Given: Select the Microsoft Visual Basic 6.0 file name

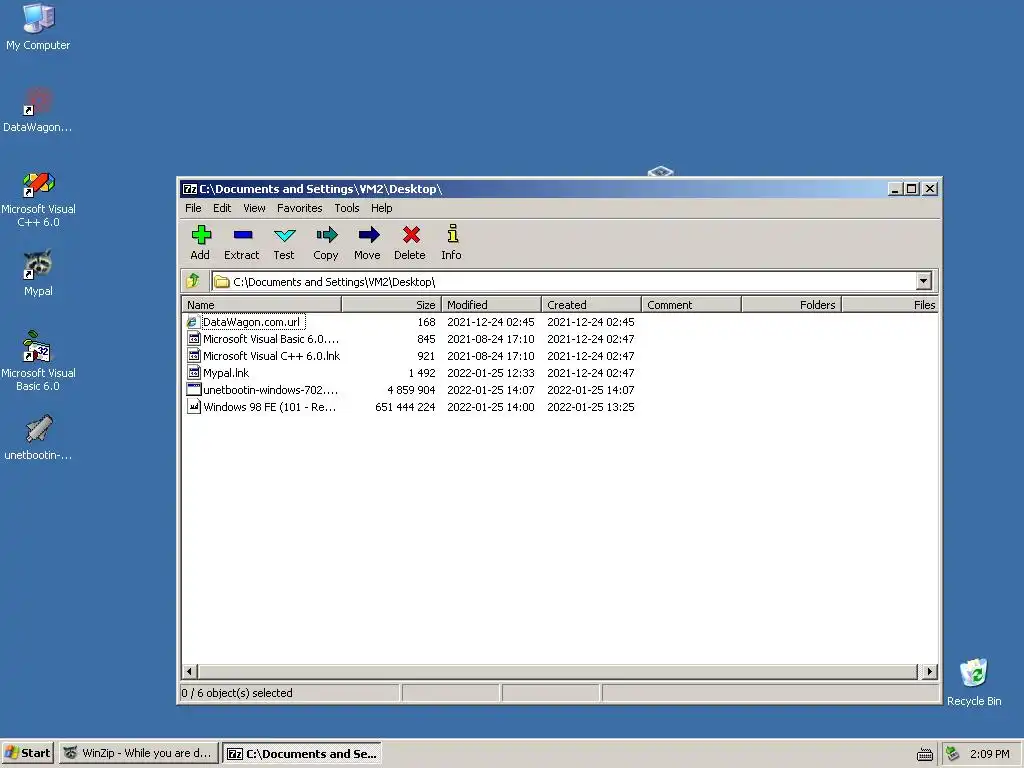Looking at the screenshot, I should [271, 339].
